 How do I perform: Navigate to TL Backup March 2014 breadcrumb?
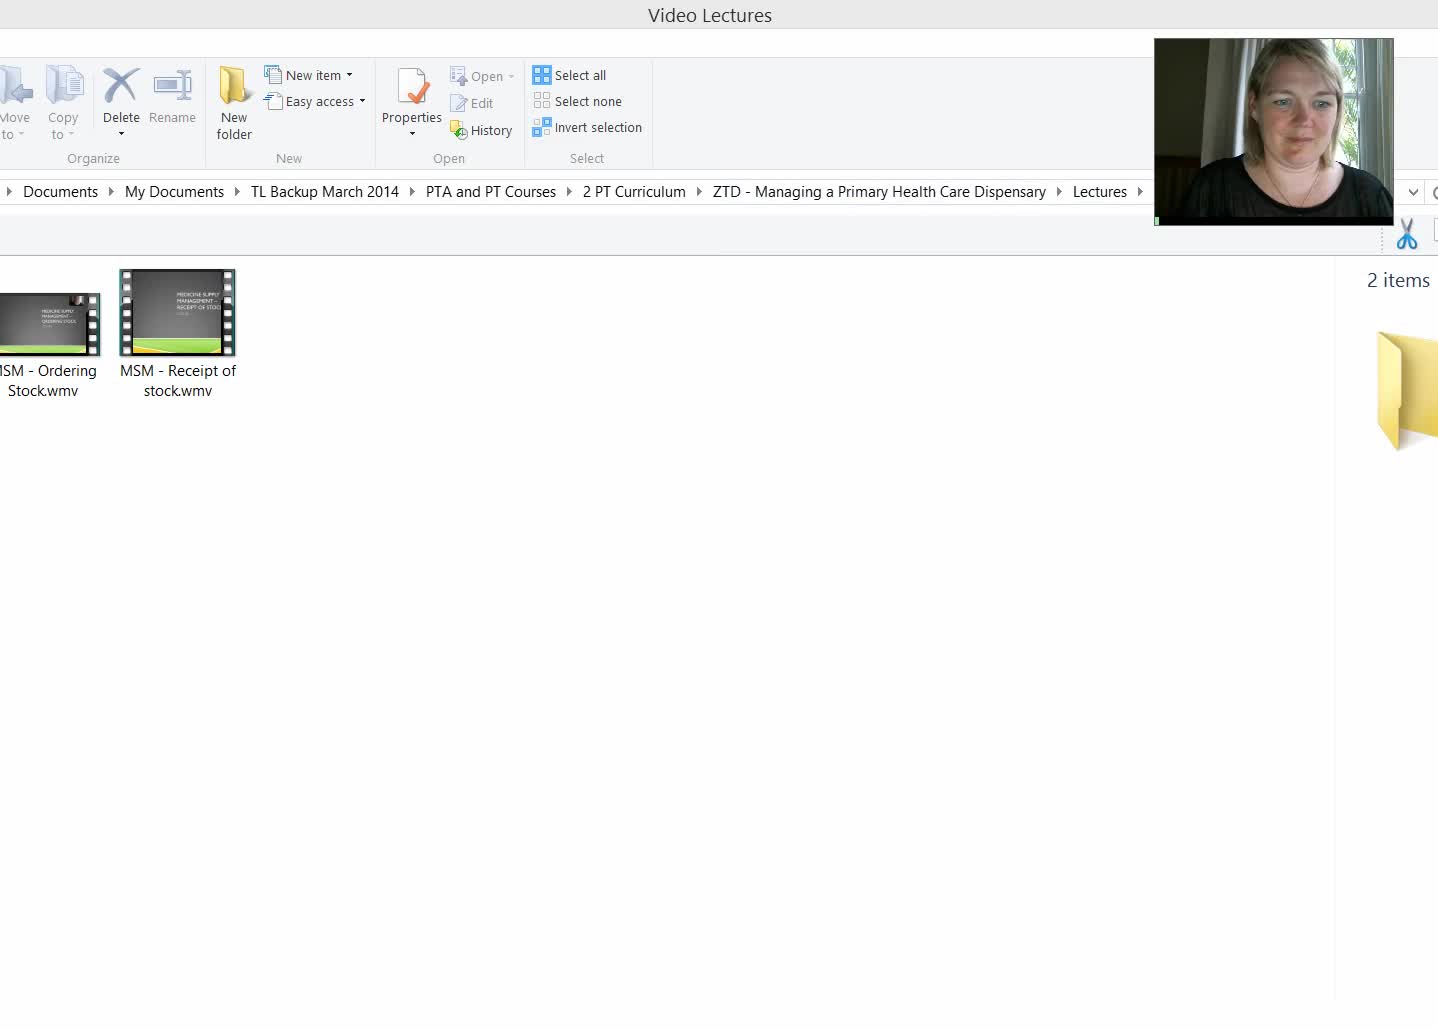coord(324,192)
